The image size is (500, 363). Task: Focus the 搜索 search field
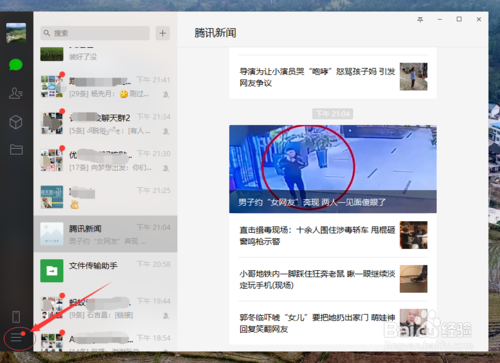click(95, 33)
